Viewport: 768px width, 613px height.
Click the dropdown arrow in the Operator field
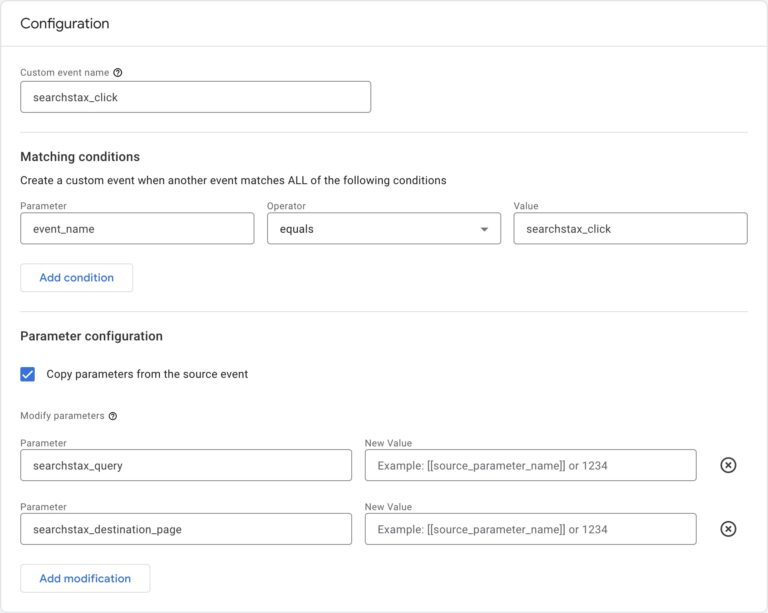(x=484, y=229)
